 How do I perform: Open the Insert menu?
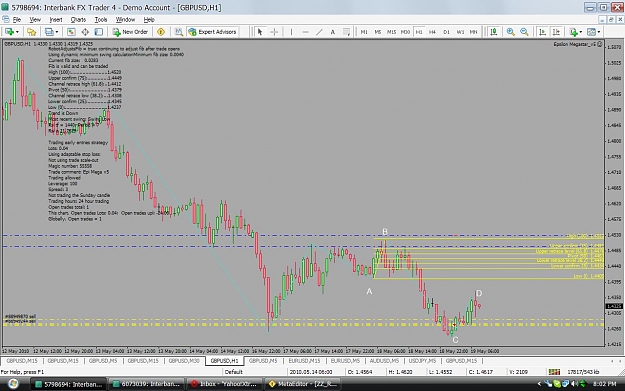point(56,20)
